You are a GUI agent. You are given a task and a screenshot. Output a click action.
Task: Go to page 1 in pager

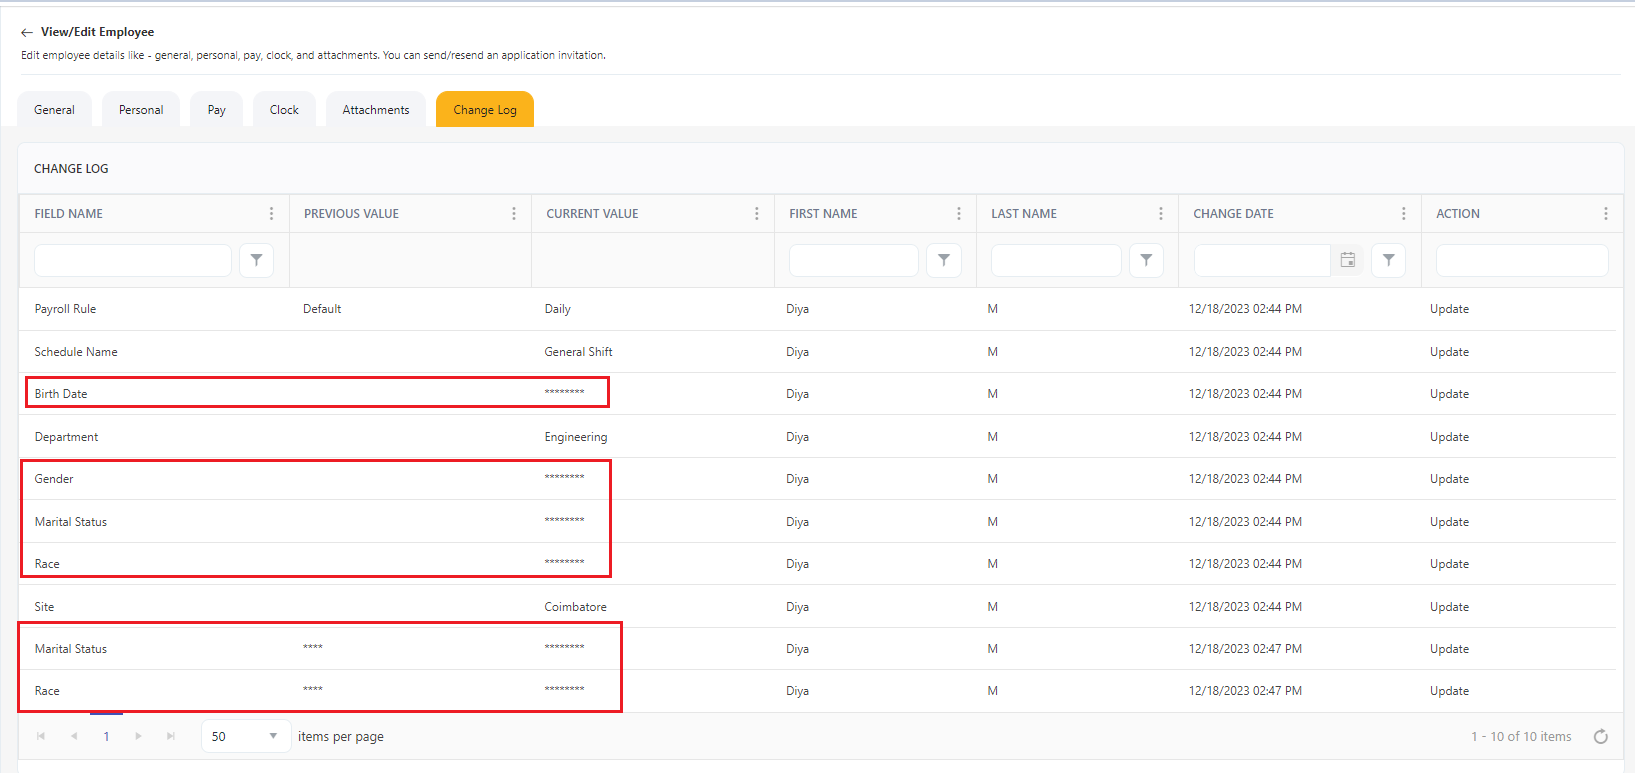[x=106, y=737]
